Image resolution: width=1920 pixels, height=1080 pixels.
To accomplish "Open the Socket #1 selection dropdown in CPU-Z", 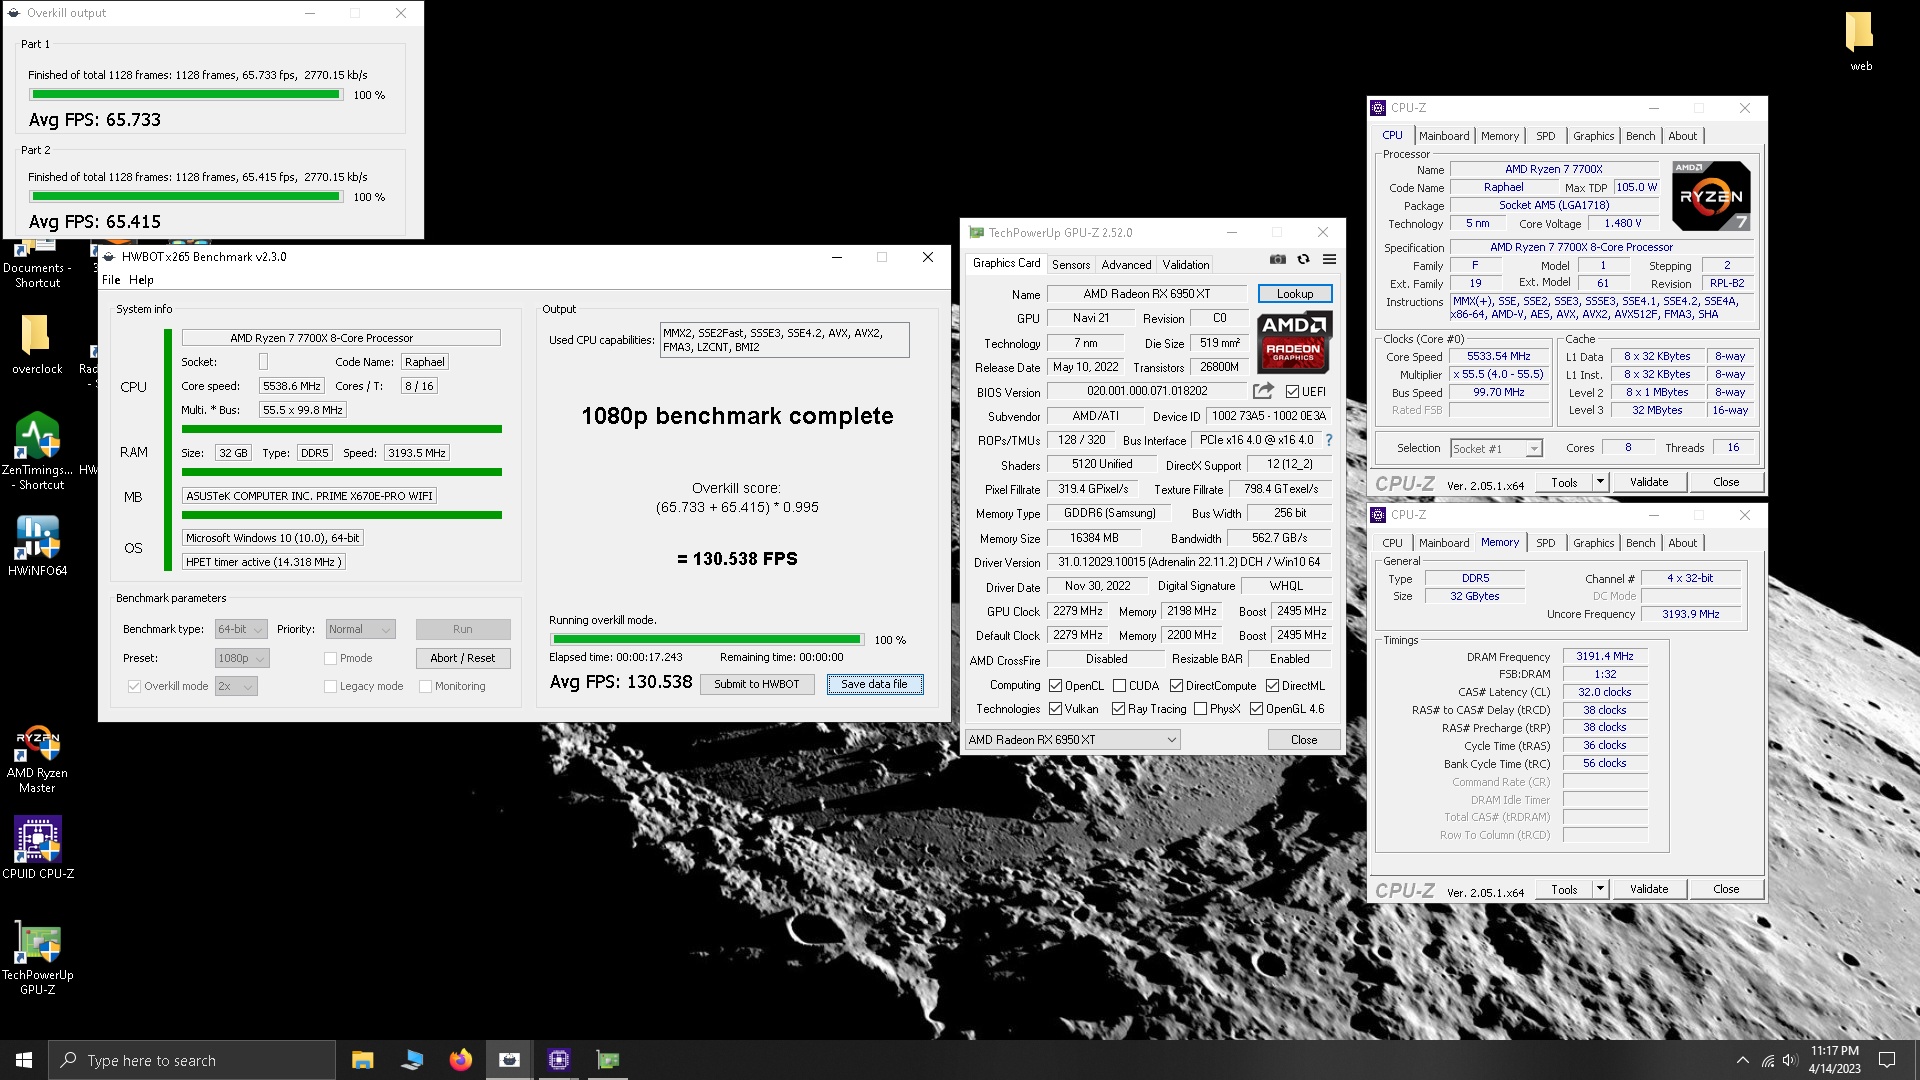I will click(x=1496, y=448).
